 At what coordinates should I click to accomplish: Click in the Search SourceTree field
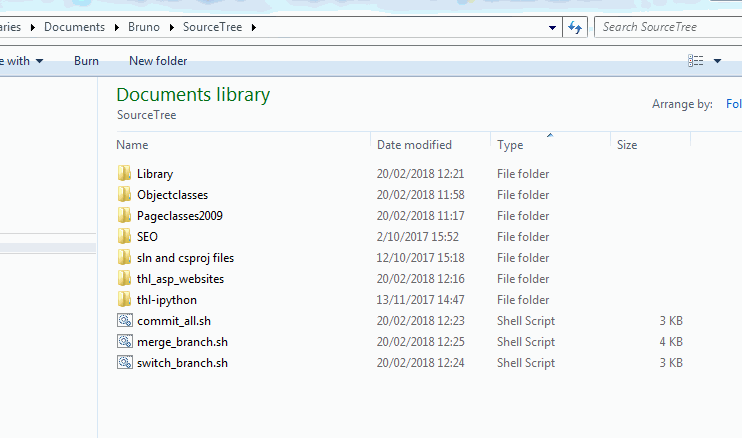coord(668,27)
